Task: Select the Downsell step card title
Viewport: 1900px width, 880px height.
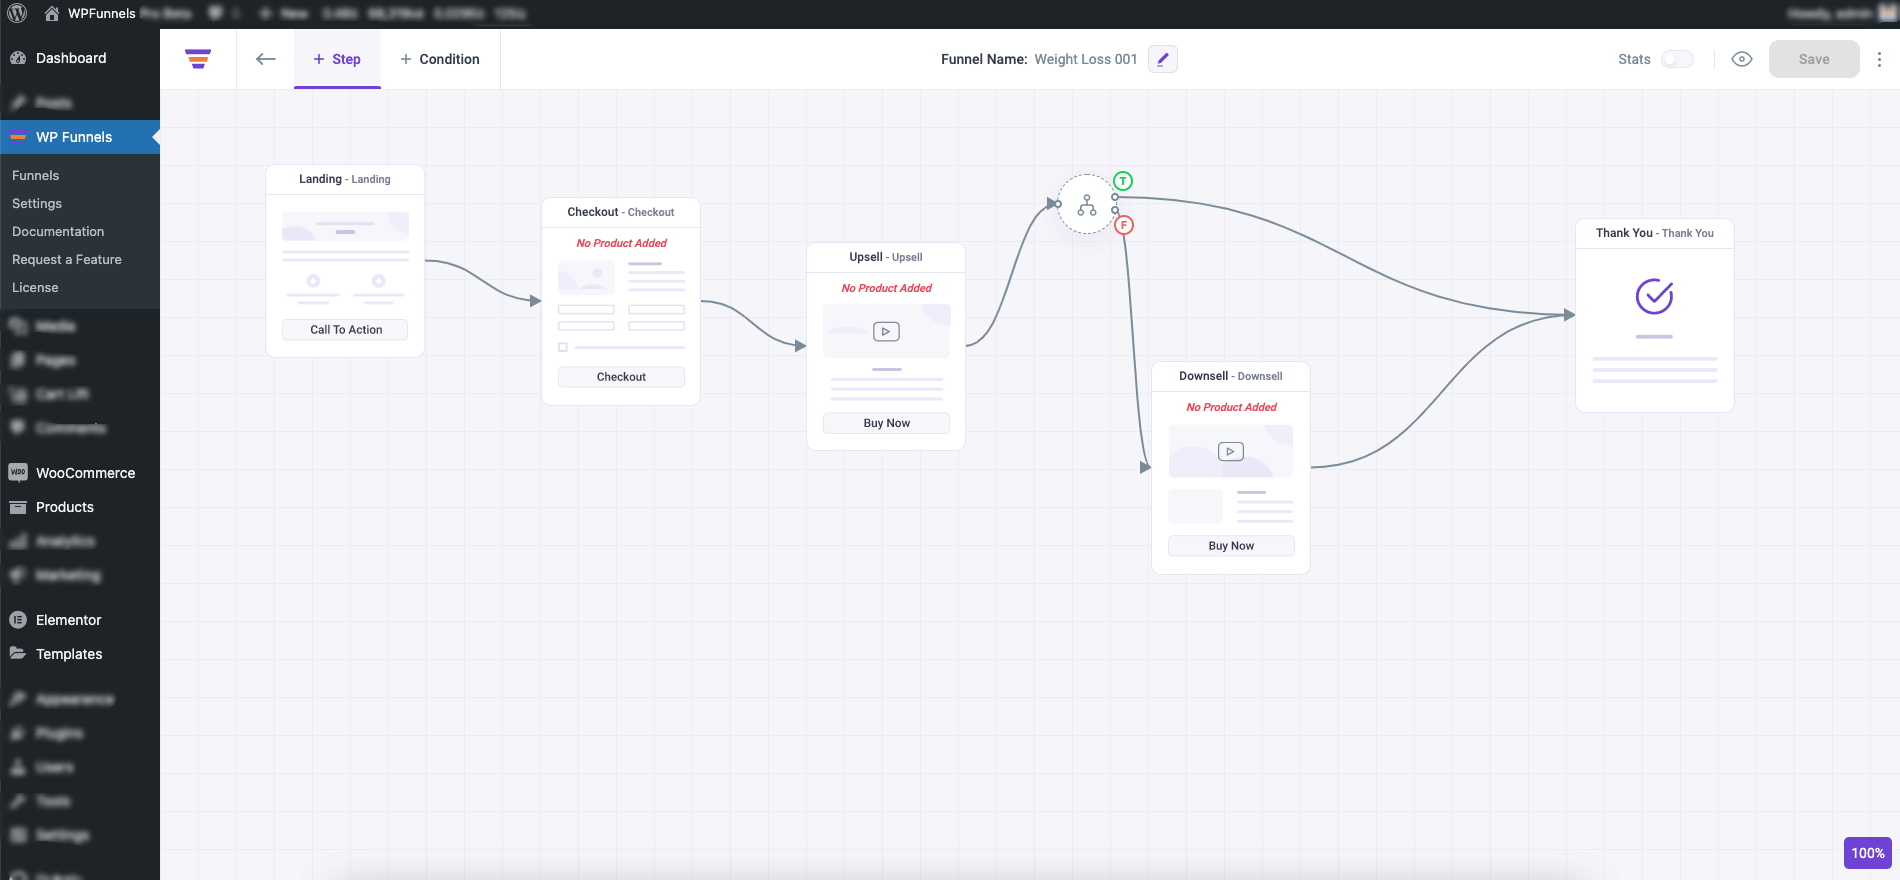Action: [x=1231, y=376]
